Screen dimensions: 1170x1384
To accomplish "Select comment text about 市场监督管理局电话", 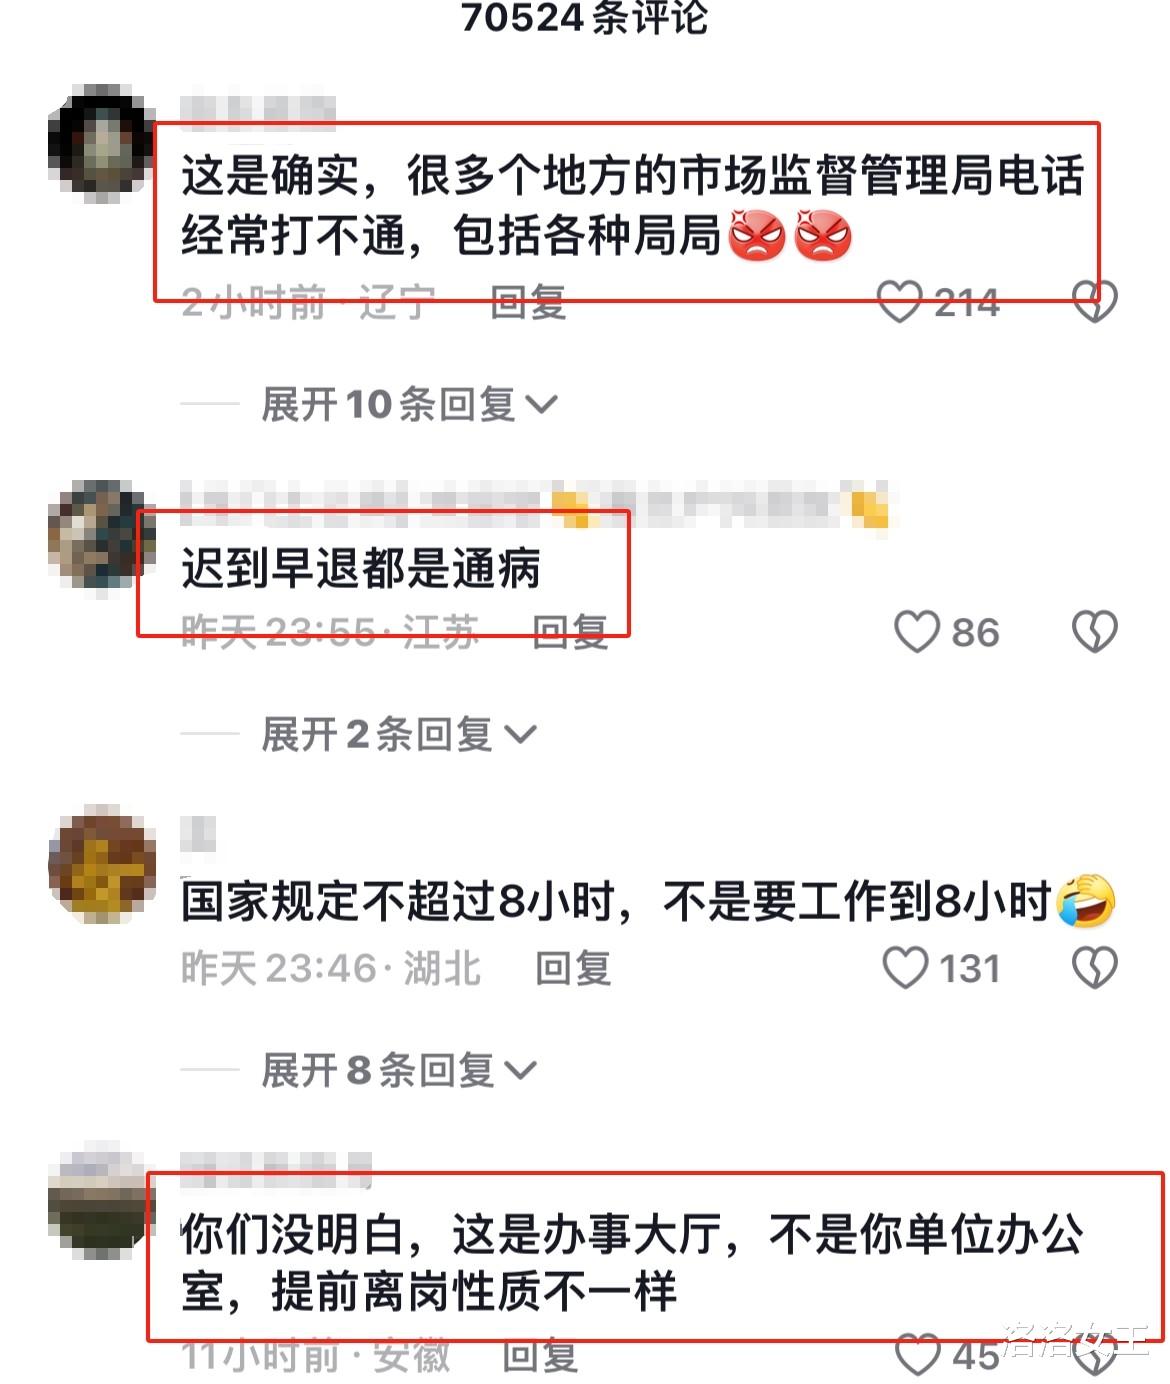I will coord(632,206).
